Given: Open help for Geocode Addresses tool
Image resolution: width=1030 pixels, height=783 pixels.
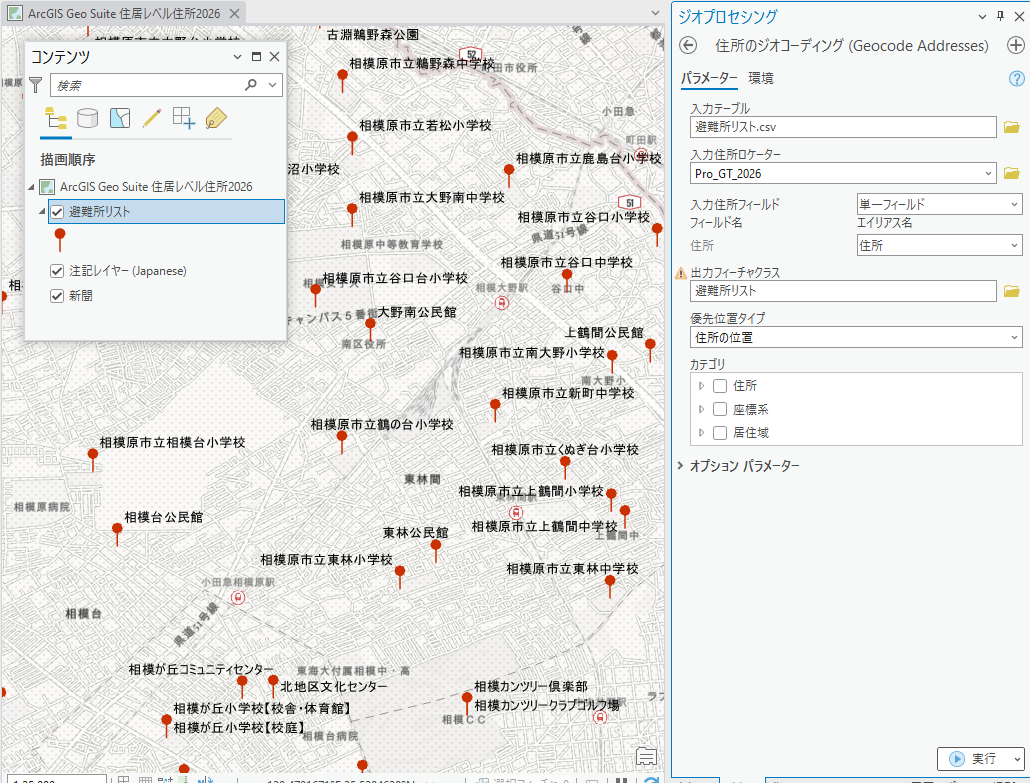Looking at the screenshot, I should (1017, 79).
